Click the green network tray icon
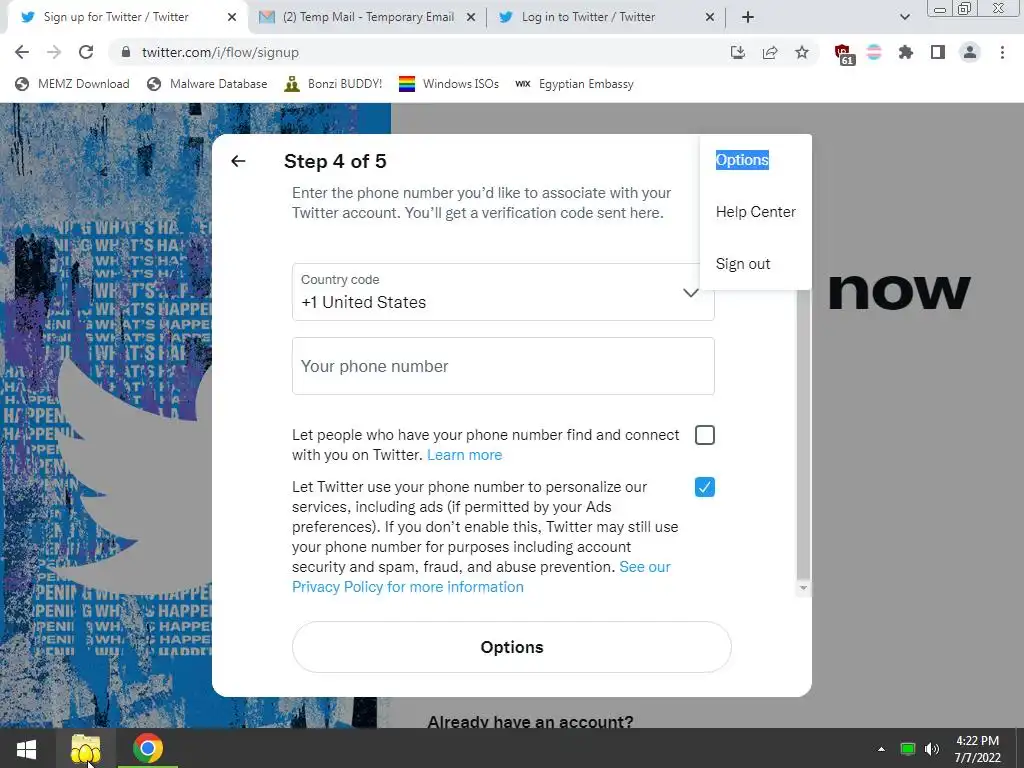 click(x=908, y=749)
